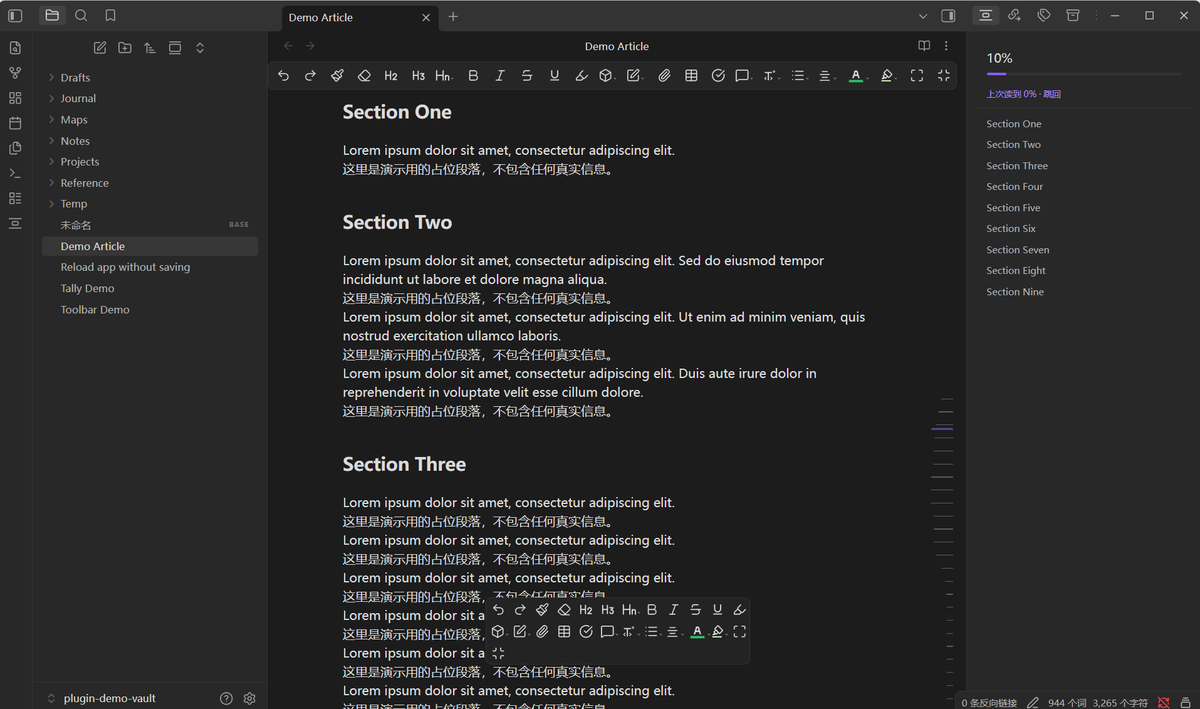1200x709 pixels.
Task: Create a new folder in file explorer
Action: (124, 48)
